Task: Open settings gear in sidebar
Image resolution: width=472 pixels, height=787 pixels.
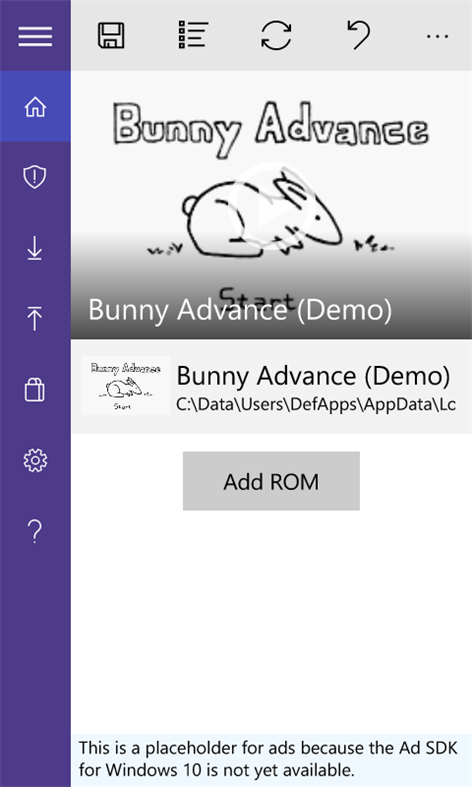Action: 35,460
